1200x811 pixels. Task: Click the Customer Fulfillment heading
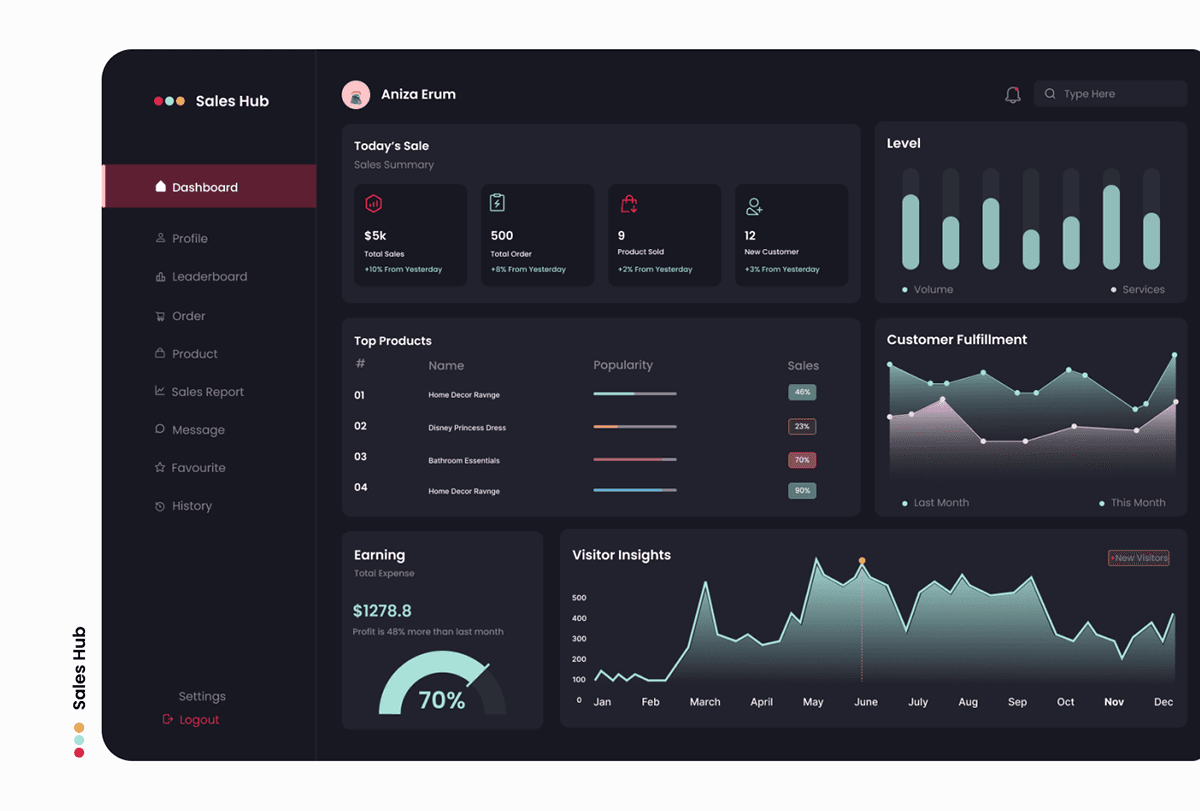click(x=957, y=340)
